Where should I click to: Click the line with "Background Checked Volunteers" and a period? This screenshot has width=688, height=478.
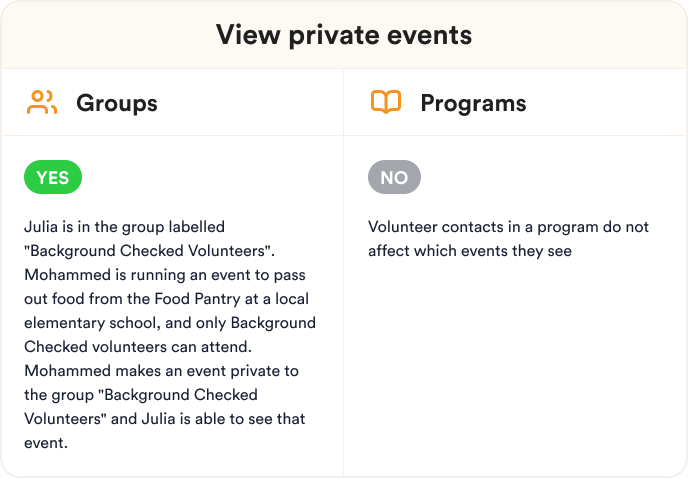[x=149, y=251]
